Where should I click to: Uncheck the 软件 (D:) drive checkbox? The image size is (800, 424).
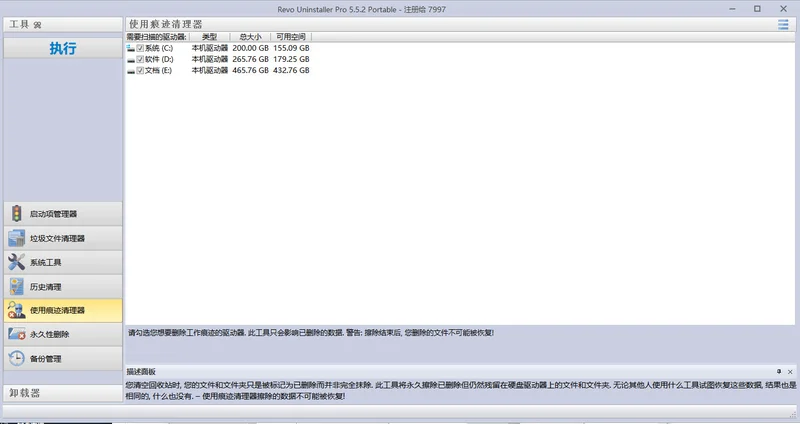140,60
